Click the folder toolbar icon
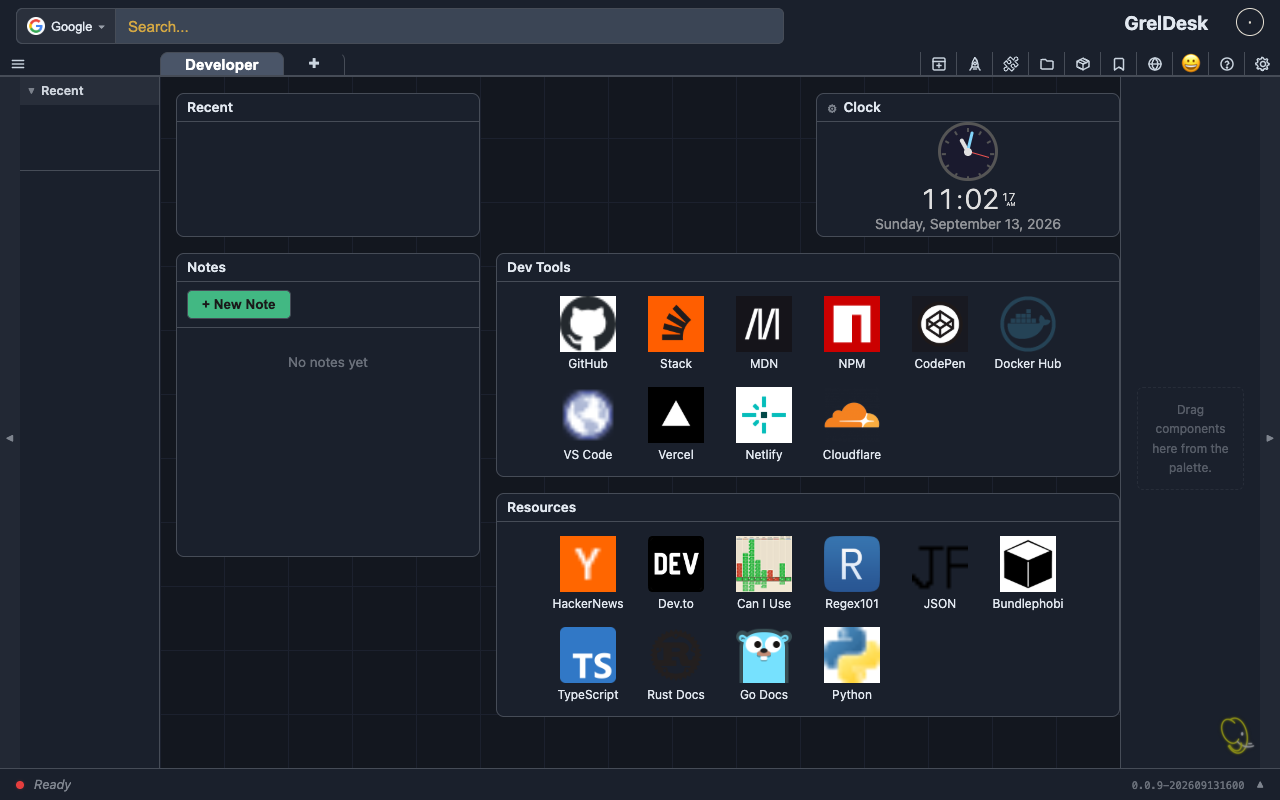 [x=1047, y=64]
